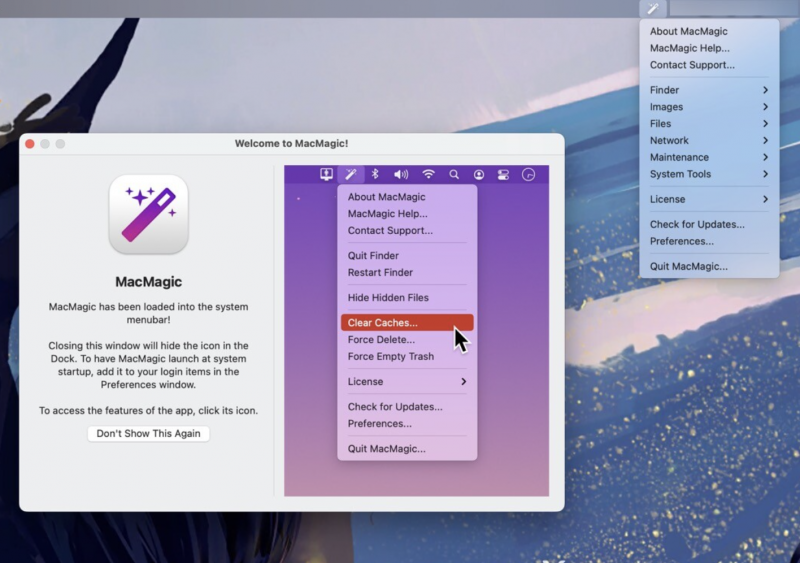Click the magic wand icon in the preview image menu bar

pos(351,174)
